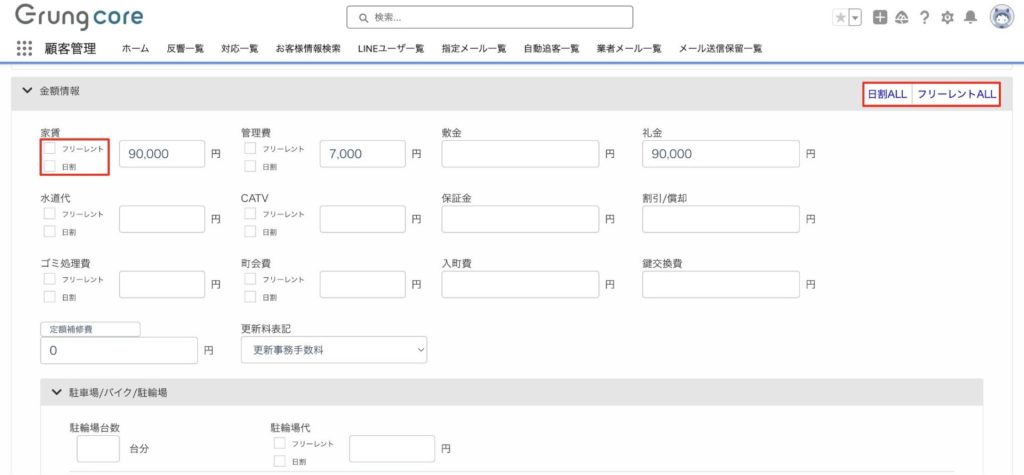This screenshot has width=1024, height=475.
Task: Open the help question mark icon
Action: coord(925,17)
